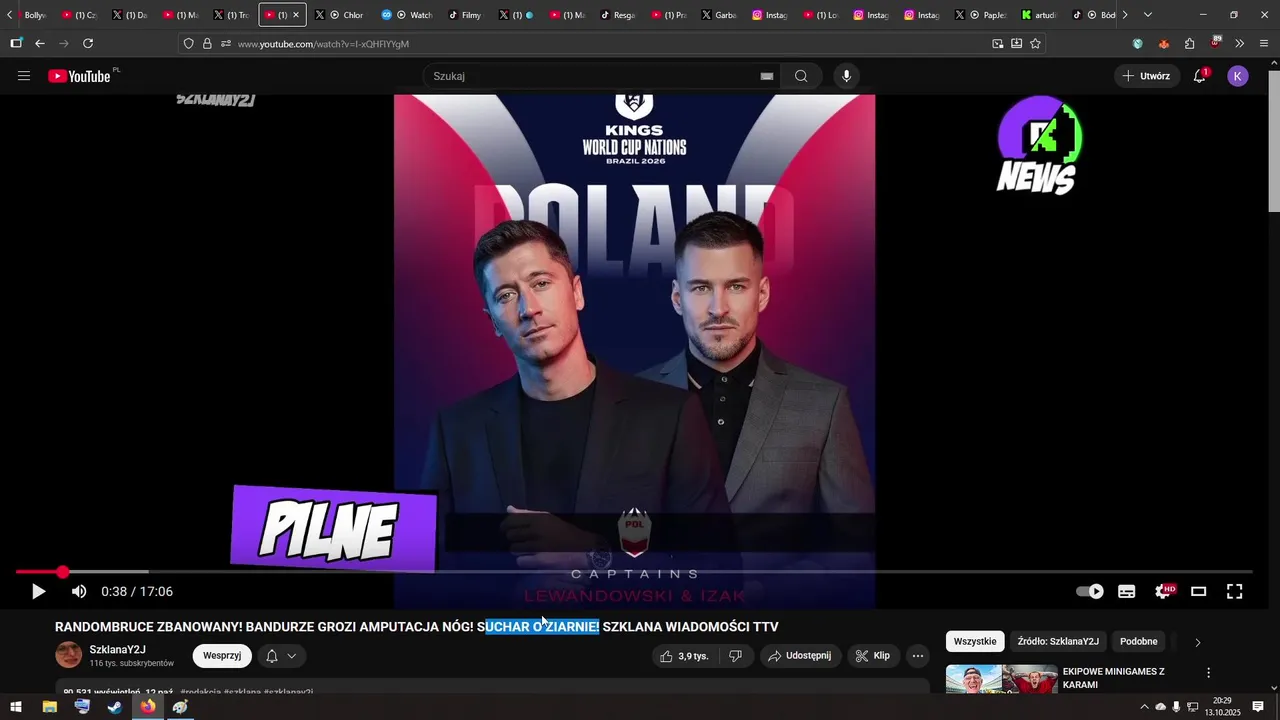Reload the current page
1280x720 pixels.
[x=88, y=44]
